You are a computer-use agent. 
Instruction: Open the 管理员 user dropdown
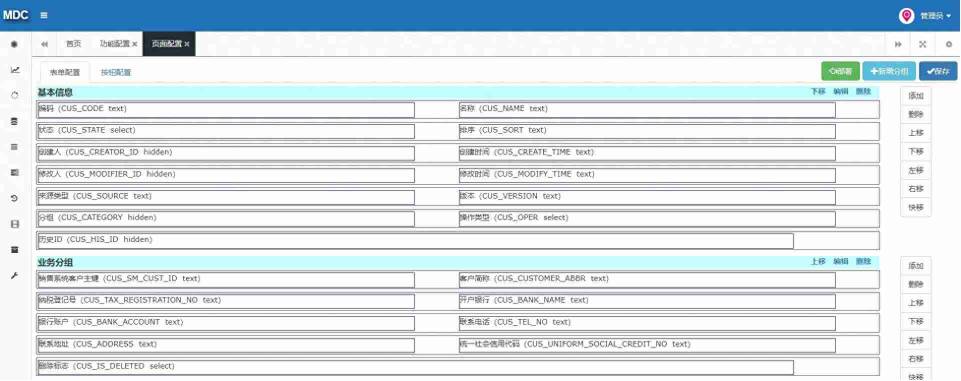[x=935, y=16]
